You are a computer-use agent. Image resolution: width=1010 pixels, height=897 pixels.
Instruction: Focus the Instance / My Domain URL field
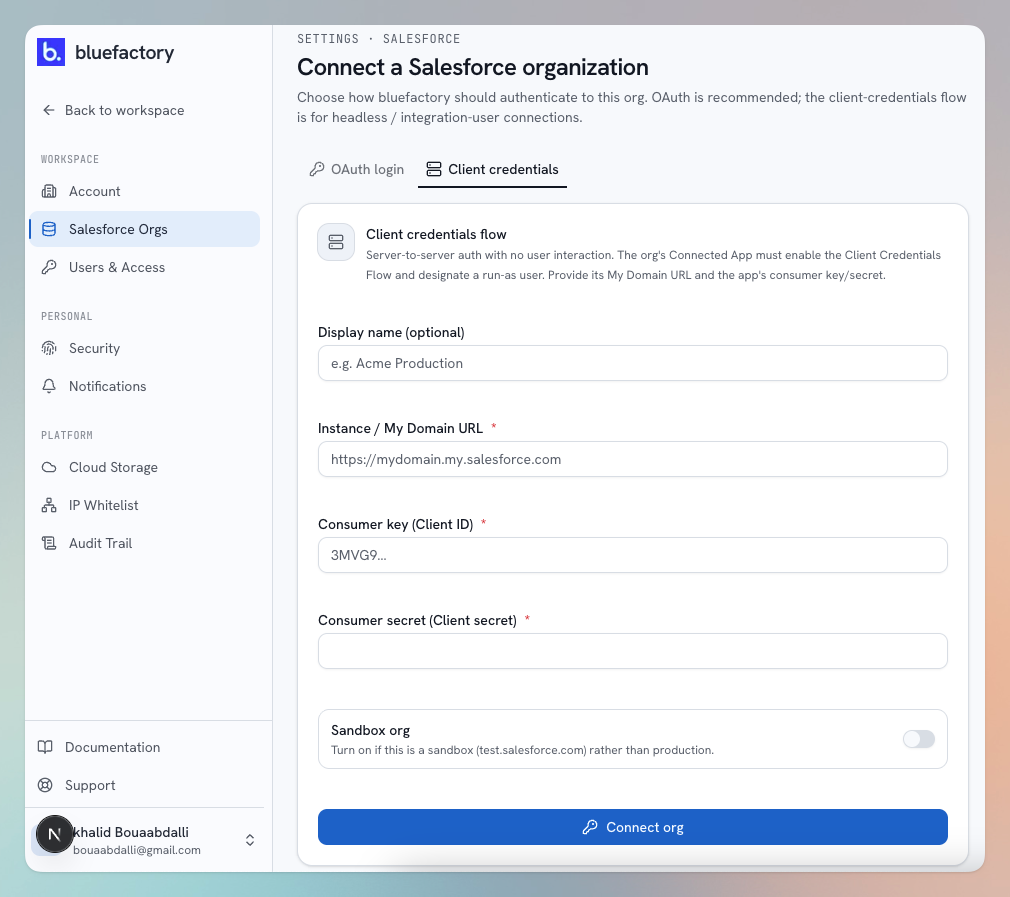633,459
